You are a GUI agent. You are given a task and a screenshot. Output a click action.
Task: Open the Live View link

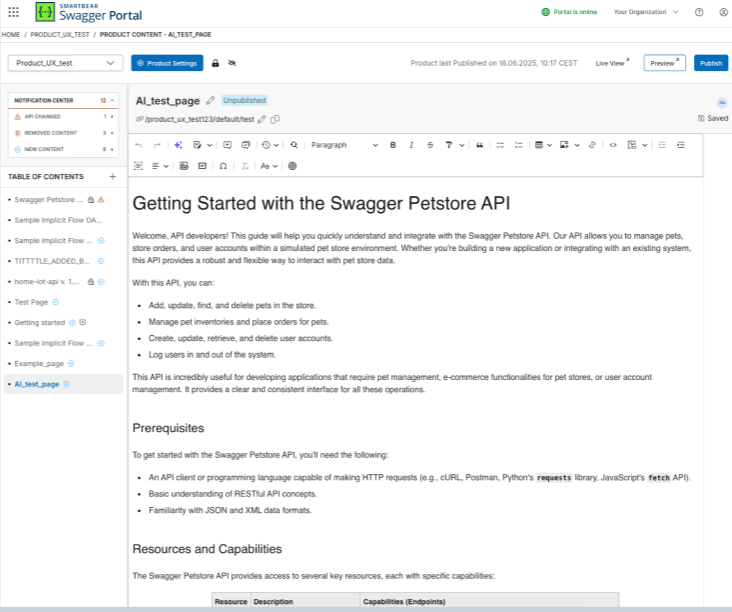pos(612,63)
